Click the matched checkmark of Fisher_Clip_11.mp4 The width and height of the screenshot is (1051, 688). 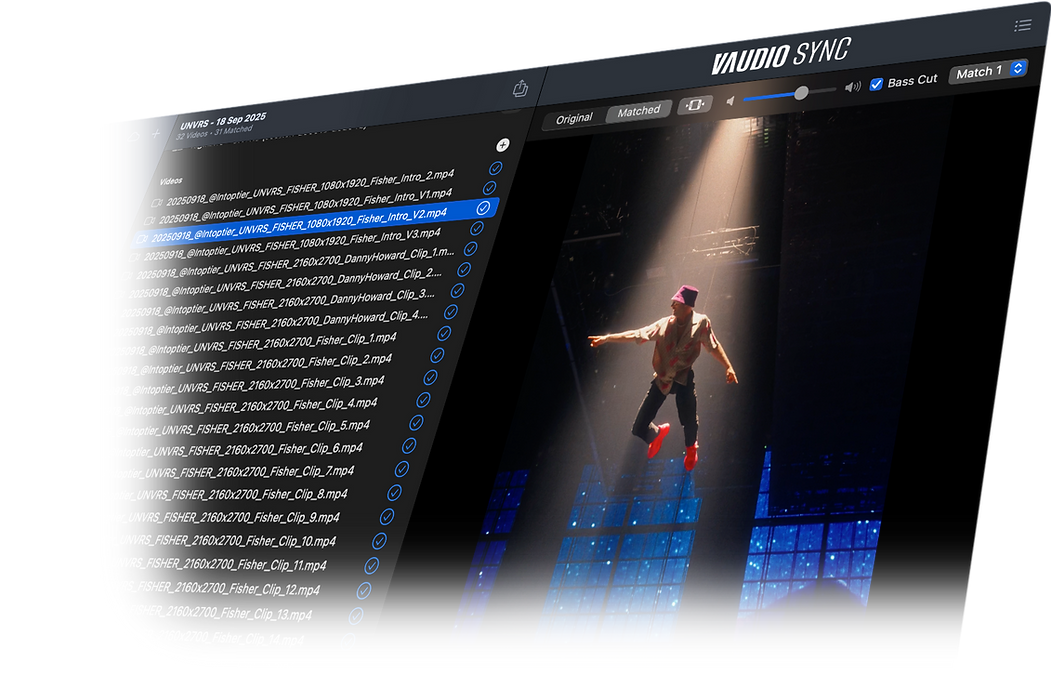[x=371, y=565]
